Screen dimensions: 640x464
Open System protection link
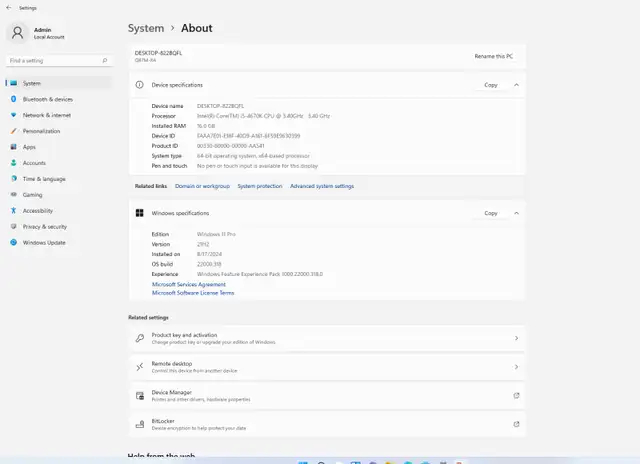pos(260,186)
